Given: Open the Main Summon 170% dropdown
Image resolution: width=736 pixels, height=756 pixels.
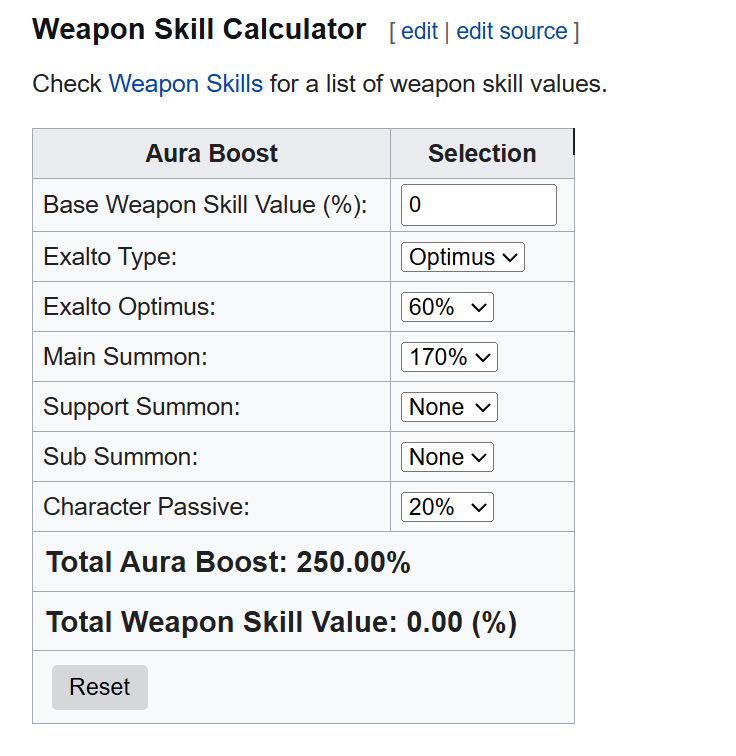Looking at the screenshot, I should click(x=449, y=357).
